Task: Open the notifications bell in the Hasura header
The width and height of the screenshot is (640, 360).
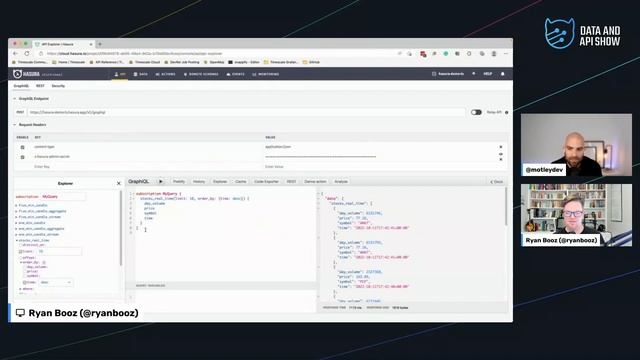Action: click(502, 74)
